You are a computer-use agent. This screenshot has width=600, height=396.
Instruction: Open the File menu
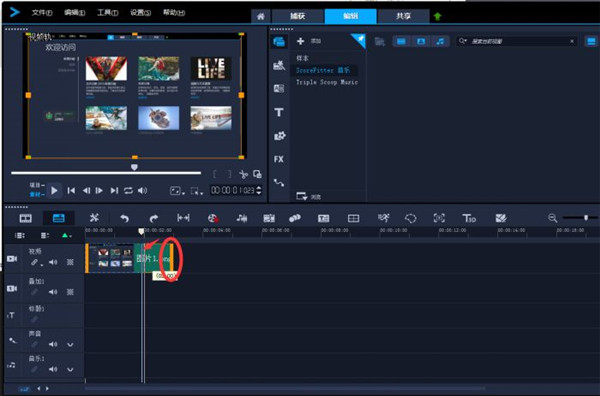pyautogui.click(x=42, y=13)
